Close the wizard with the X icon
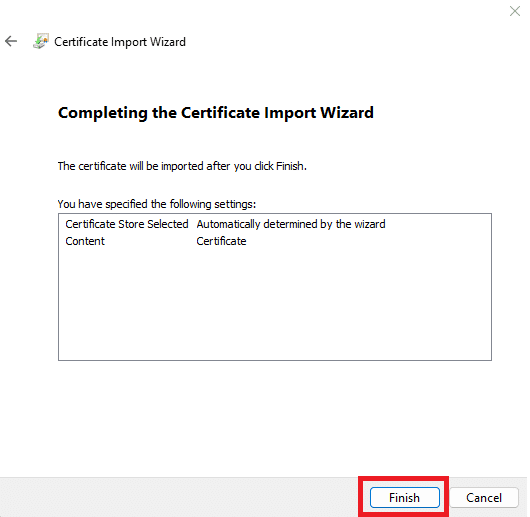Image resolution: width=530 pixels, height=517 pixels. pos(515,11)
